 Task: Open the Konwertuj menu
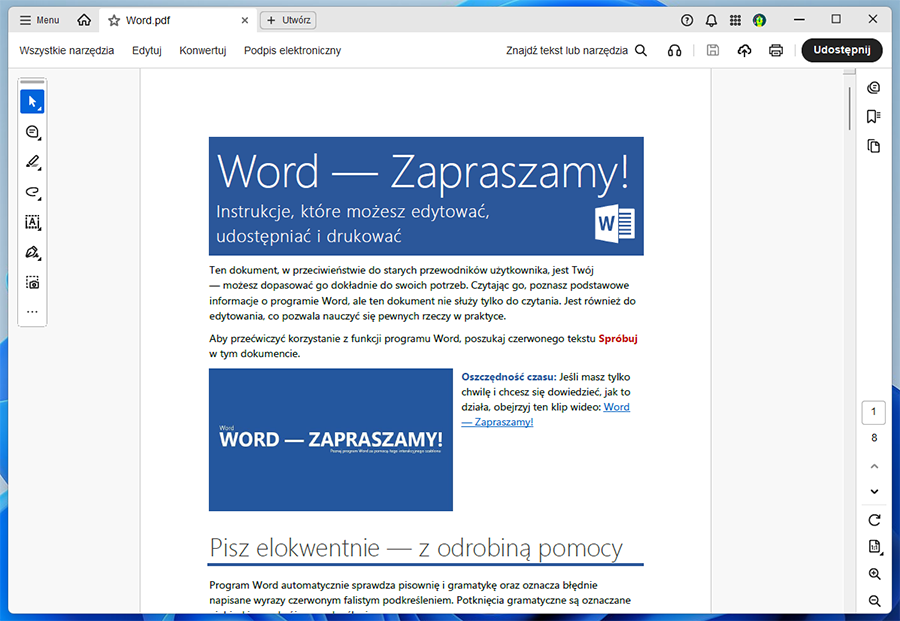click(x=203, y=51)
